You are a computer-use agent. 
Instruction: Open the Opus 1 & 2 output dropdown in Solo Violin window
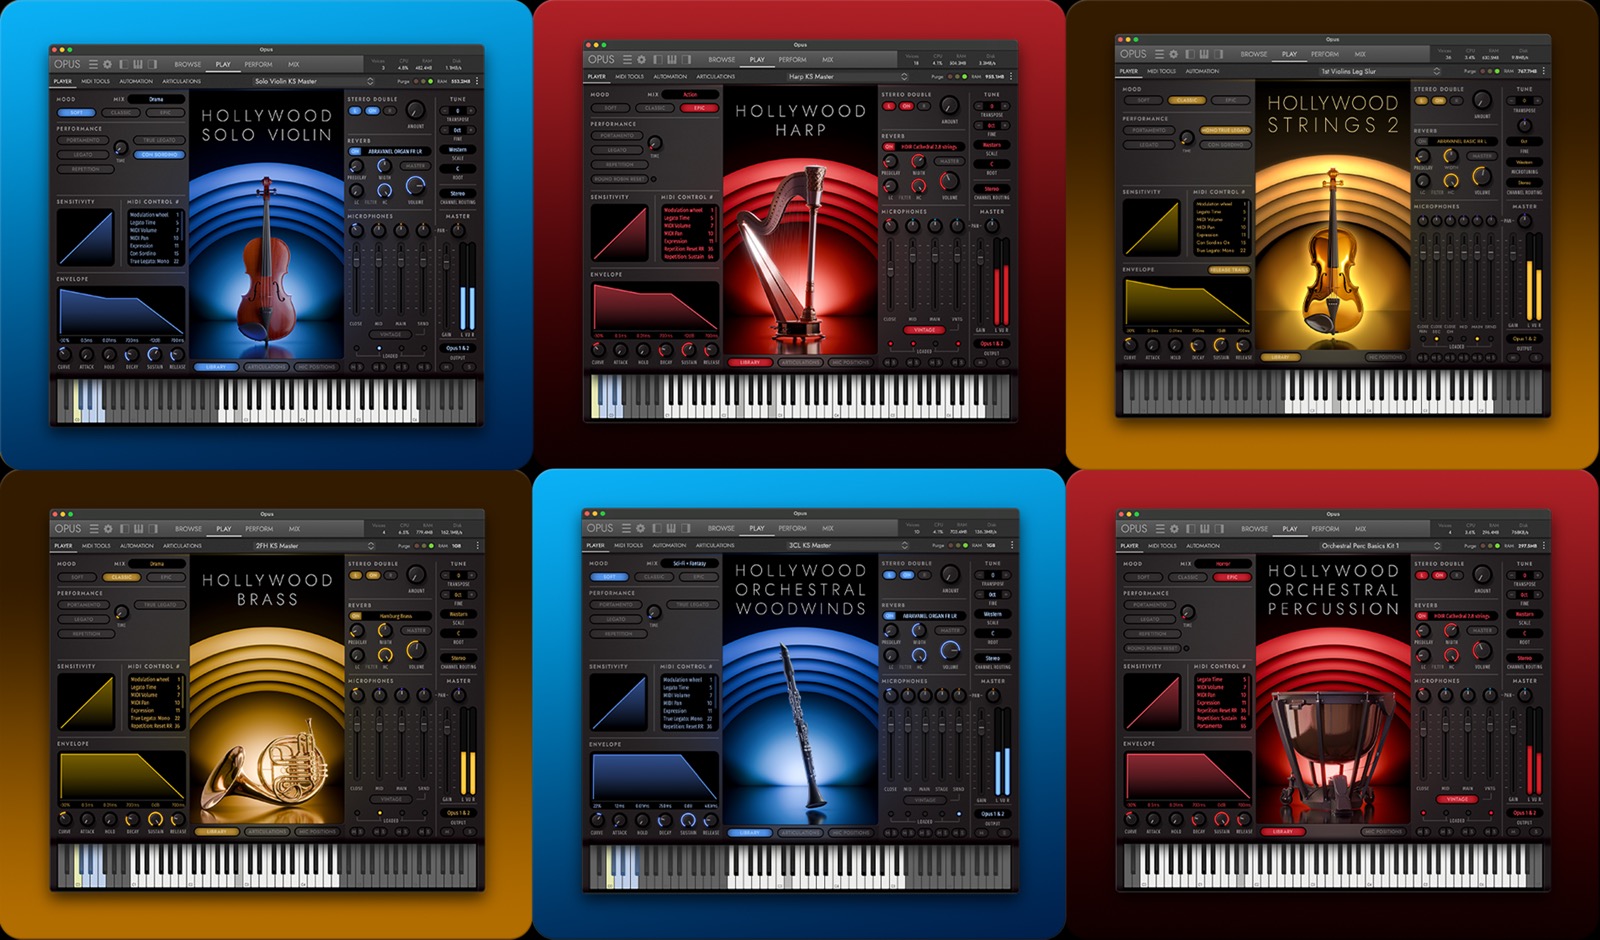458,348
